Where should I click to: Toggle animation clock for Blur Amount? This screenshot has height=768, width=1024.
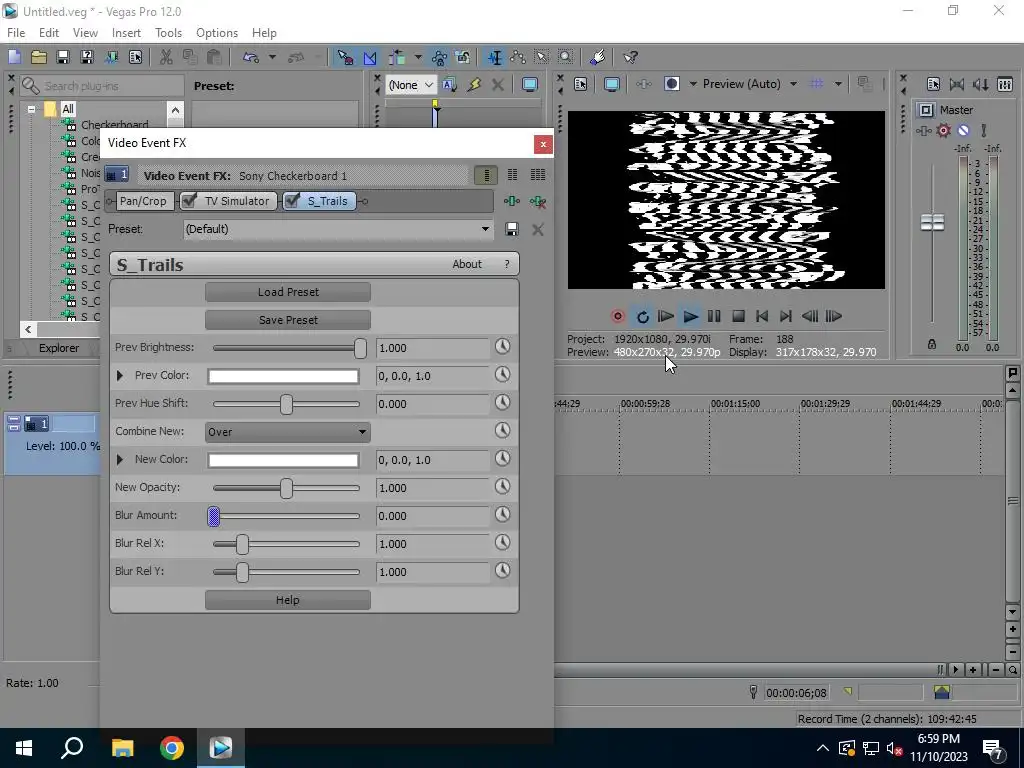[x=502, y=515]
